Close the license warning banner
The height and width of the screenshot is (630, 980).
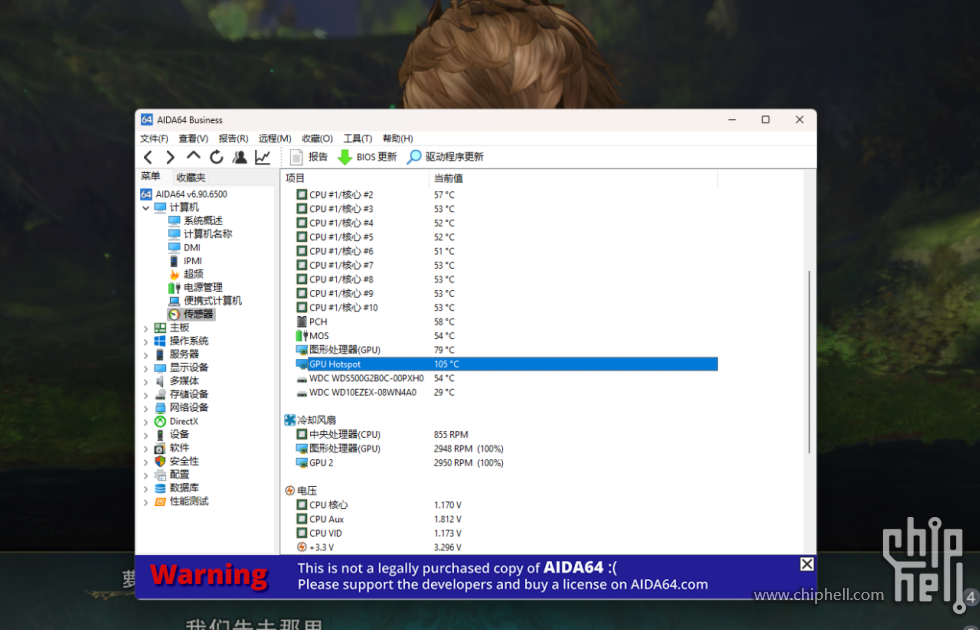click(x=807, y=564)
